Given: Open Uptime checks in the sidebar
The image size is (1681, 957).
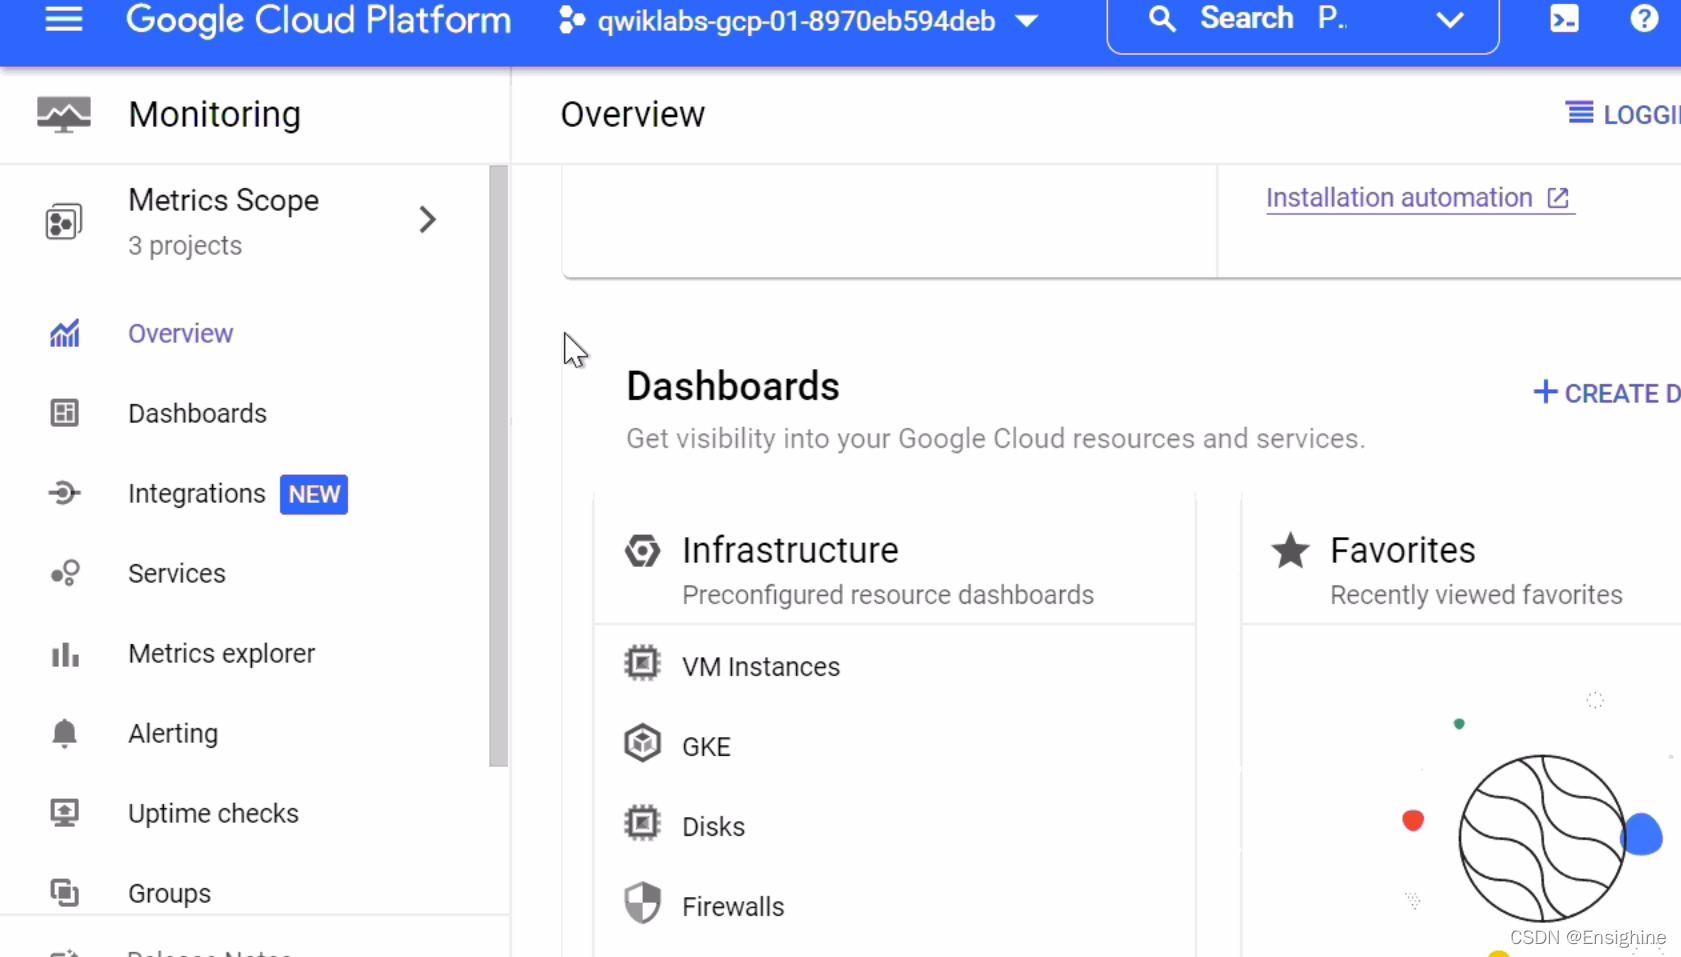Looking at the screenshot, I should [213, 814].
